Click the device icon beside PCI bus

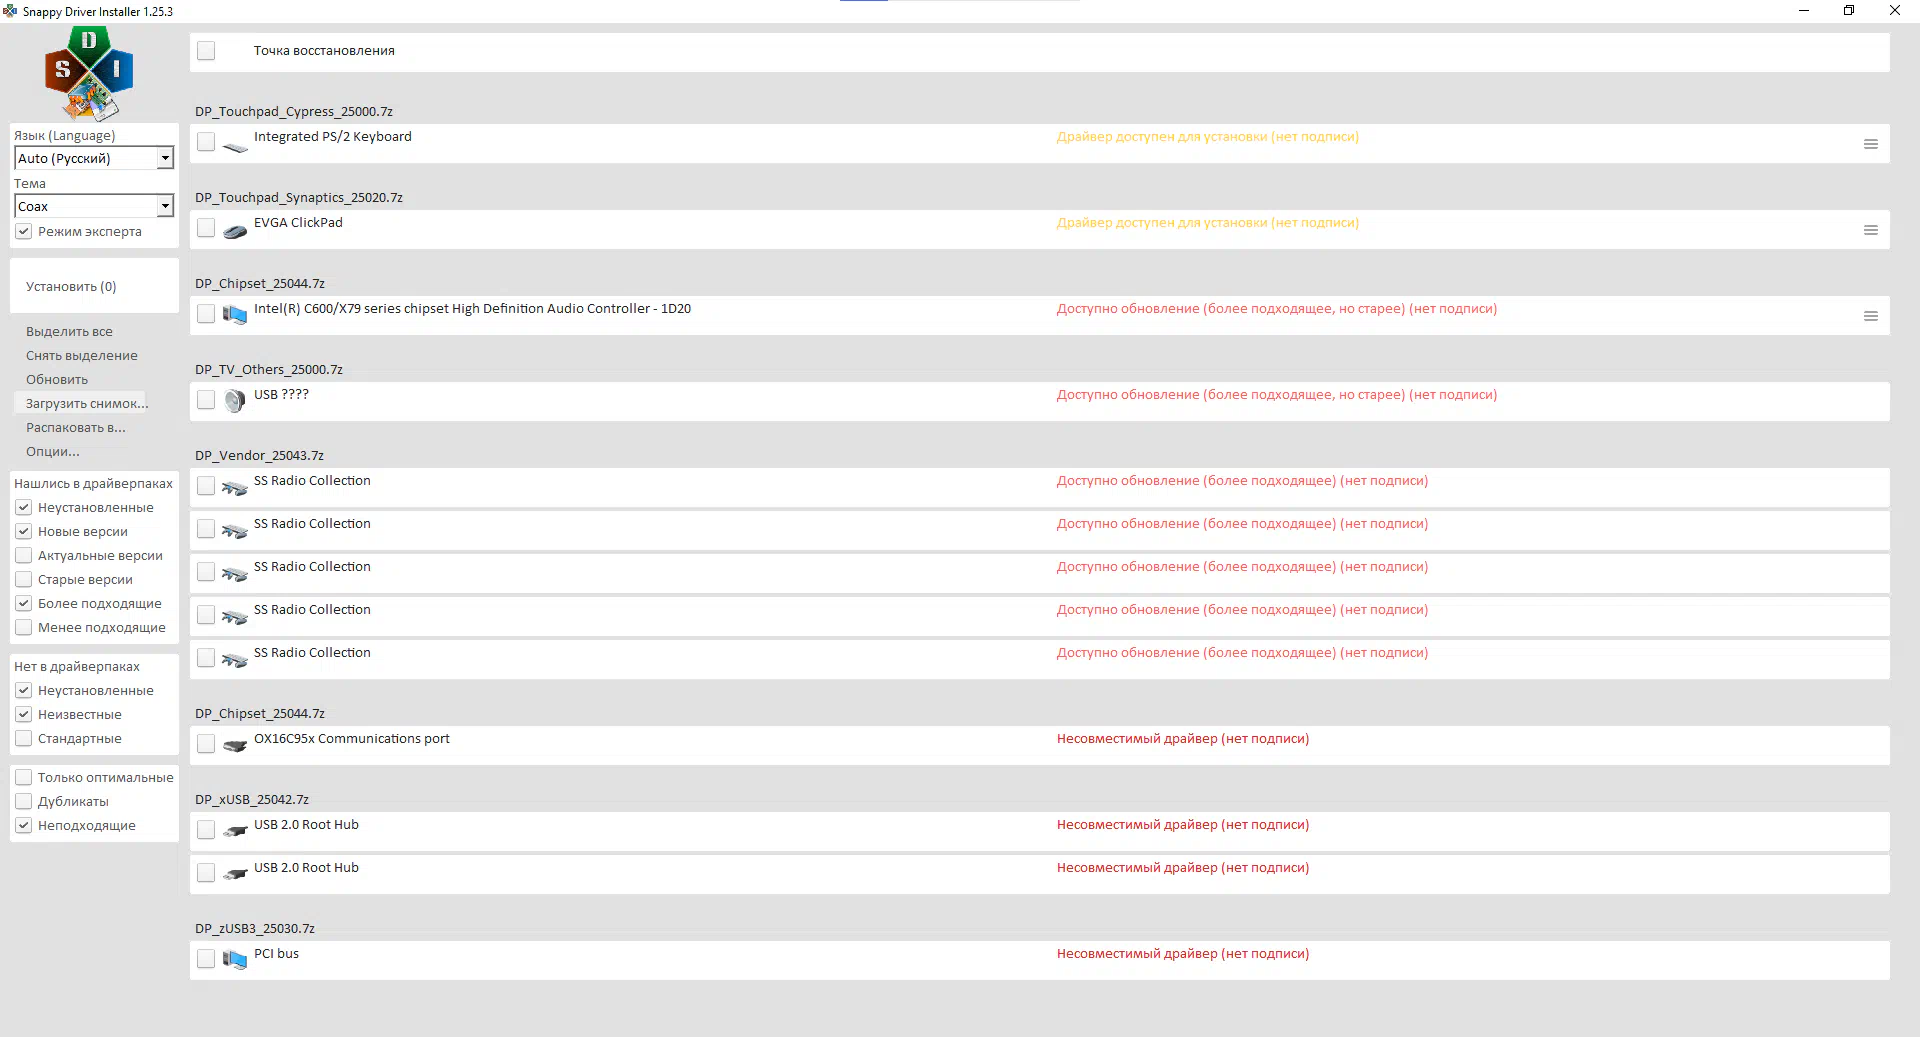pyautogui.click(x=235, y=960)
